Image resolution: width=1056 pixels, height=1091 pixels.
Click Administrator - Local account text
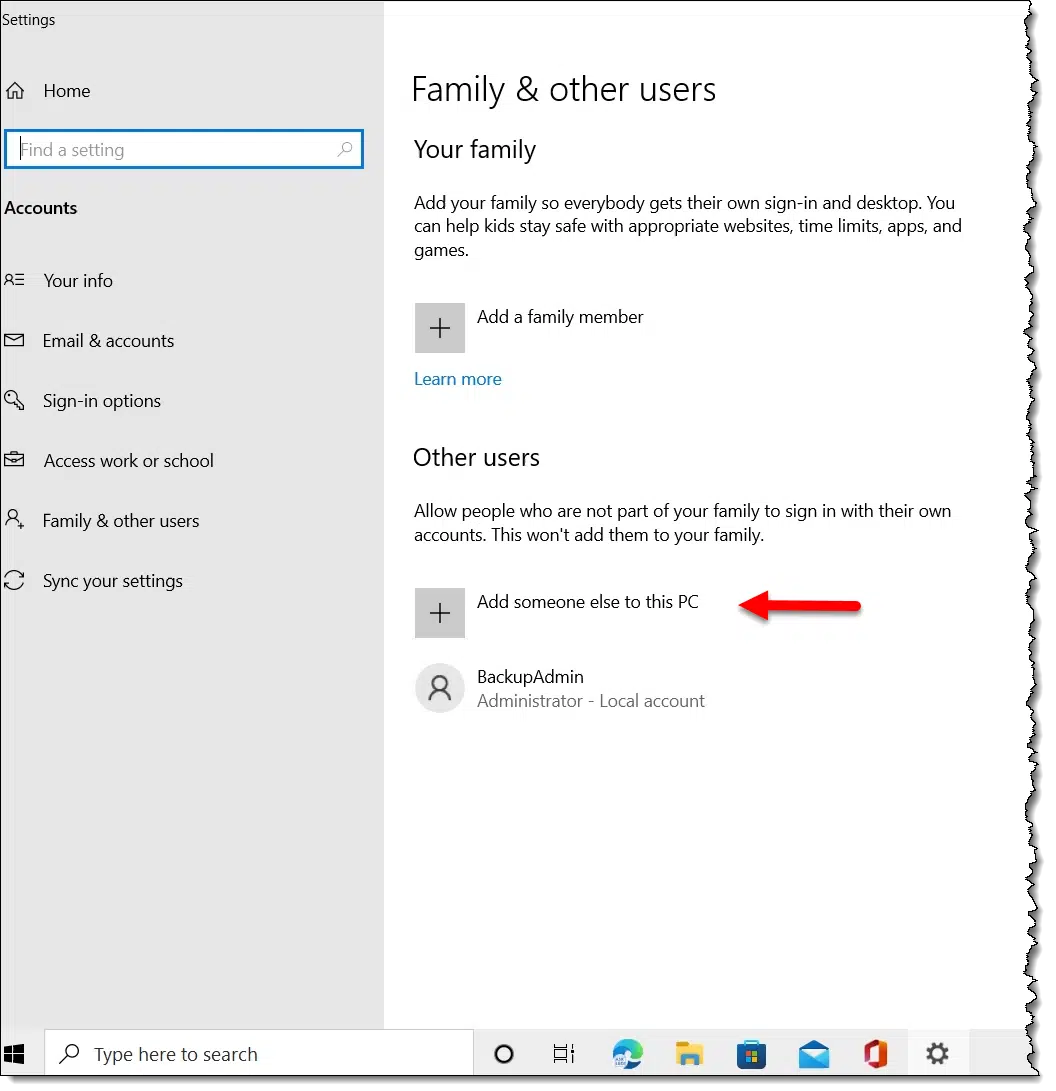(591, 701)
